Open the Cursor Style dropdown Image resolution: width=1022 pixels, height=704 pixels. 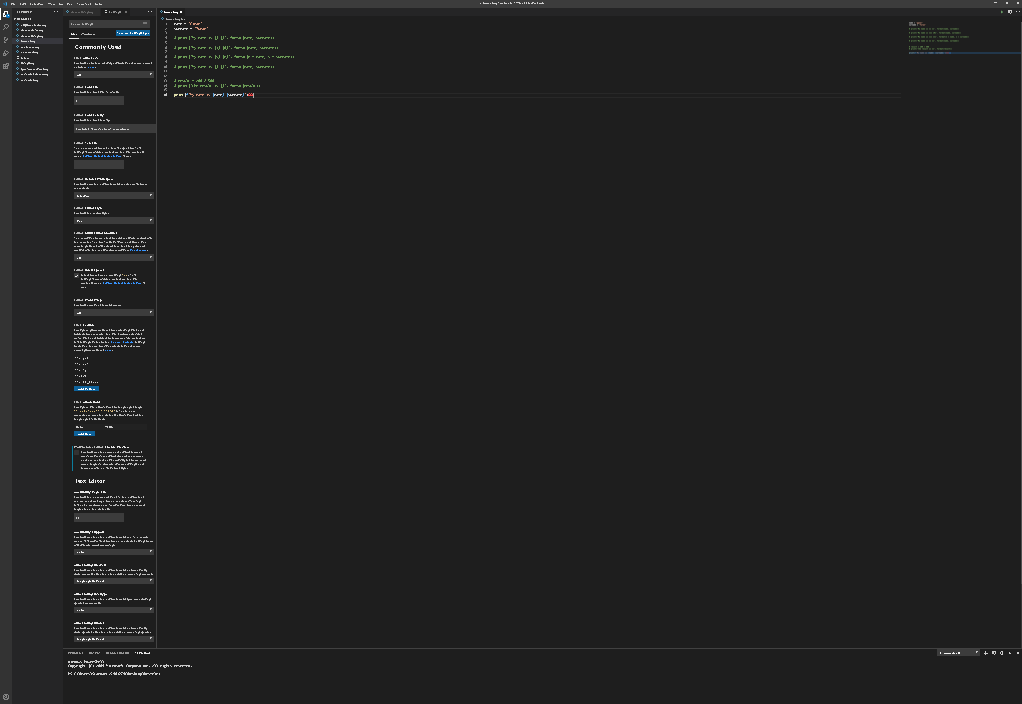113,220
